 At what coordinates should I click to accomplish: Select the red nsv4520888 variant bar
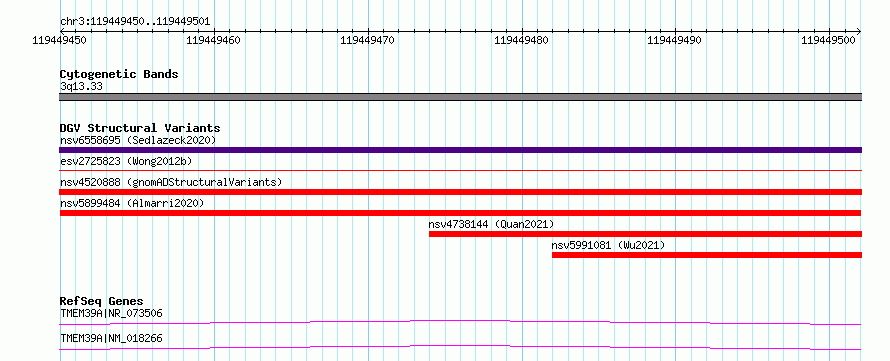(x=460, y=192)
